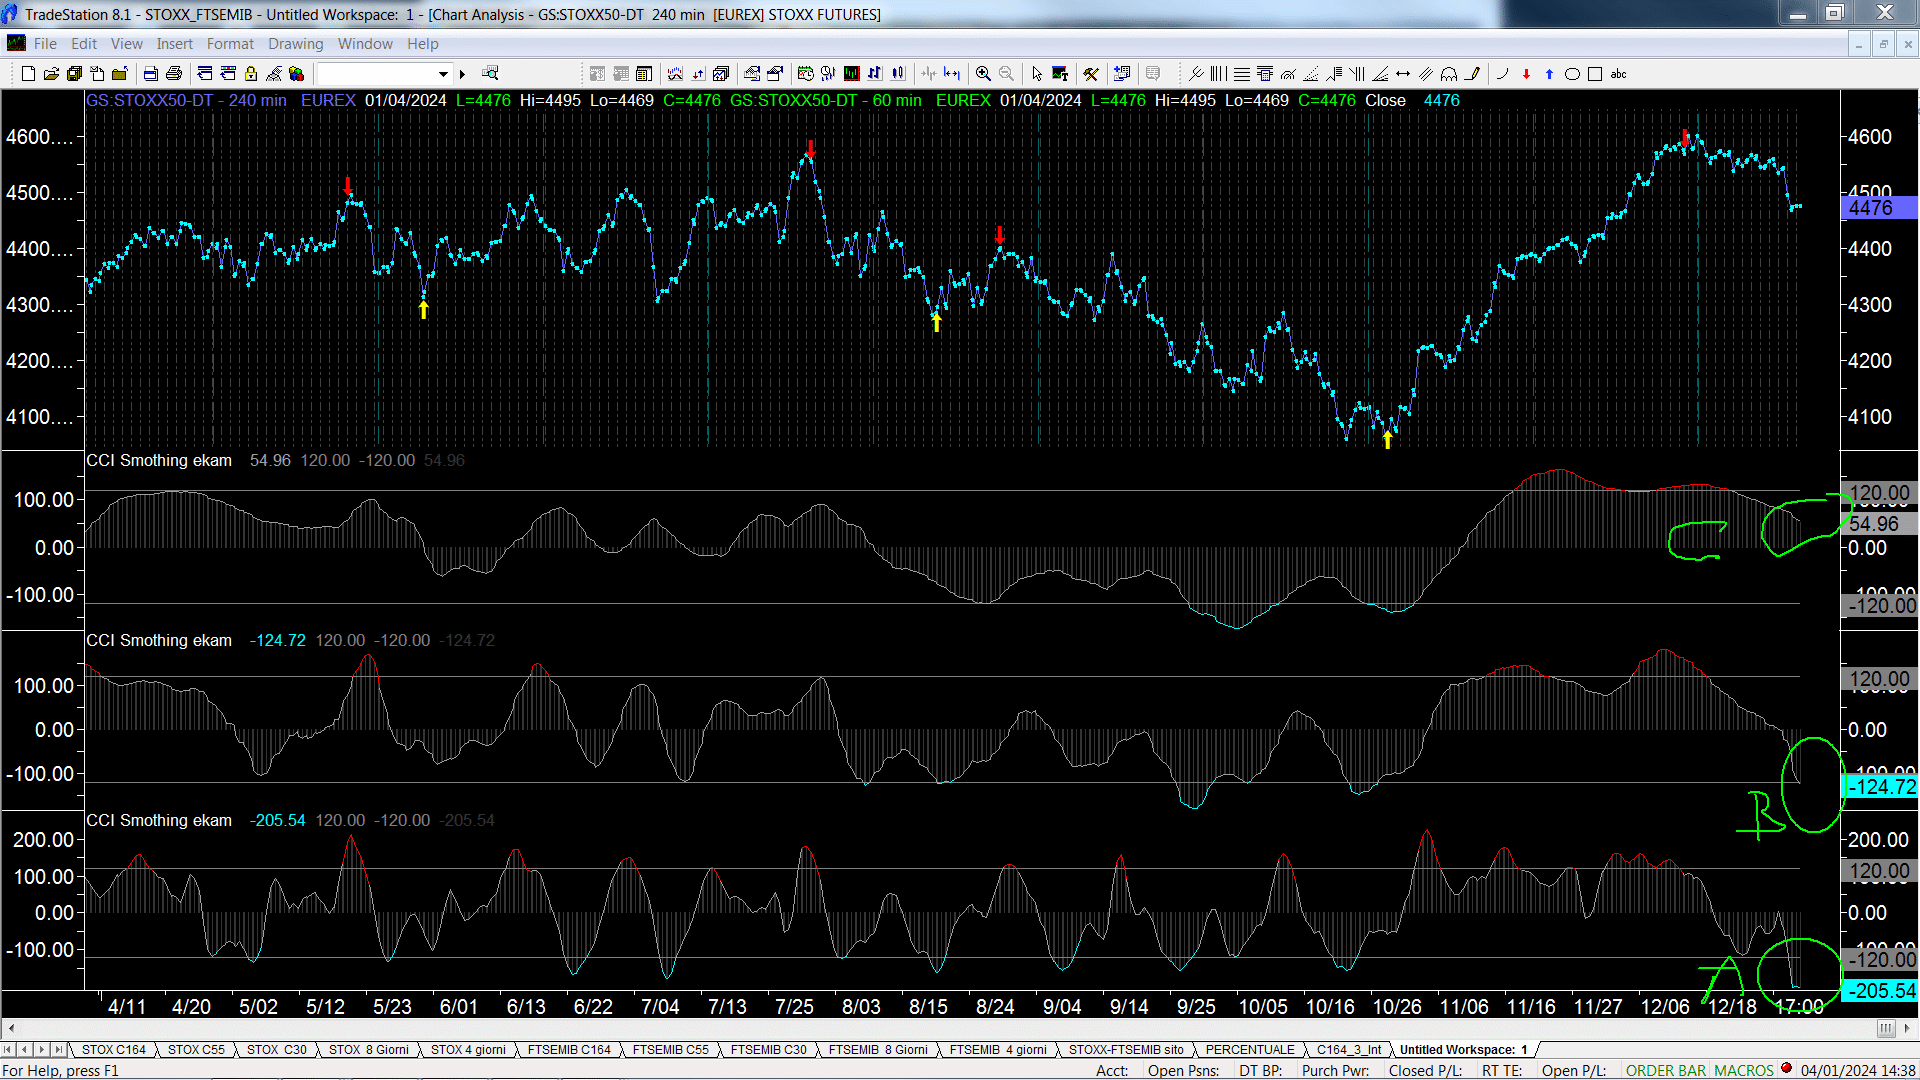Click the last-tab navigation arrow
1920x1080 pixels.
[x=59, y=1049]
